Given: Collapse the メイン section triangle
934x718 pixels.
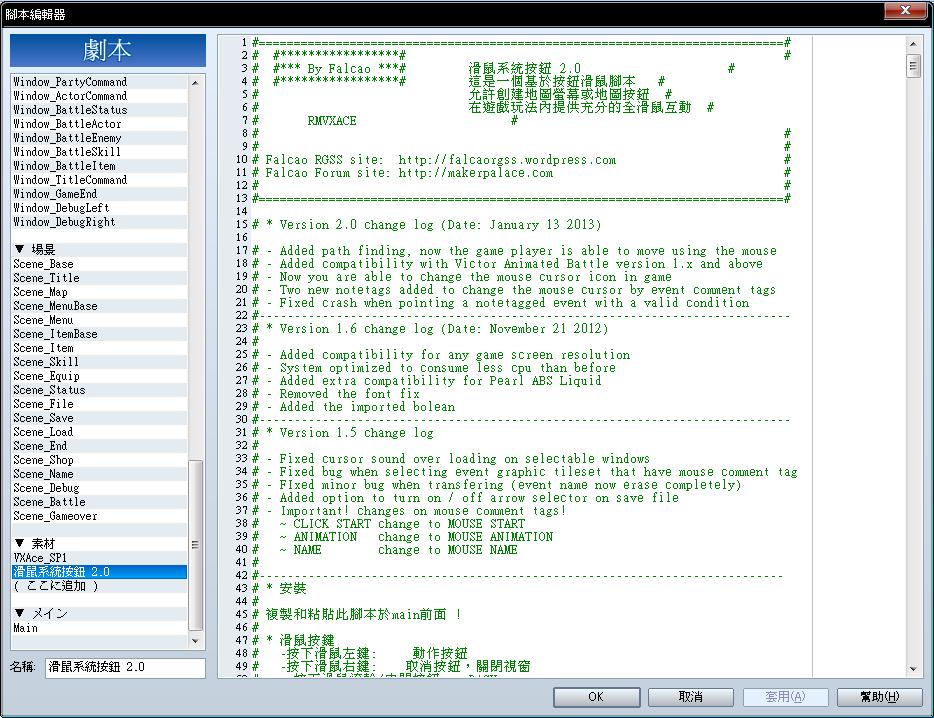Looking at the screenshot, I should [20, 613].
